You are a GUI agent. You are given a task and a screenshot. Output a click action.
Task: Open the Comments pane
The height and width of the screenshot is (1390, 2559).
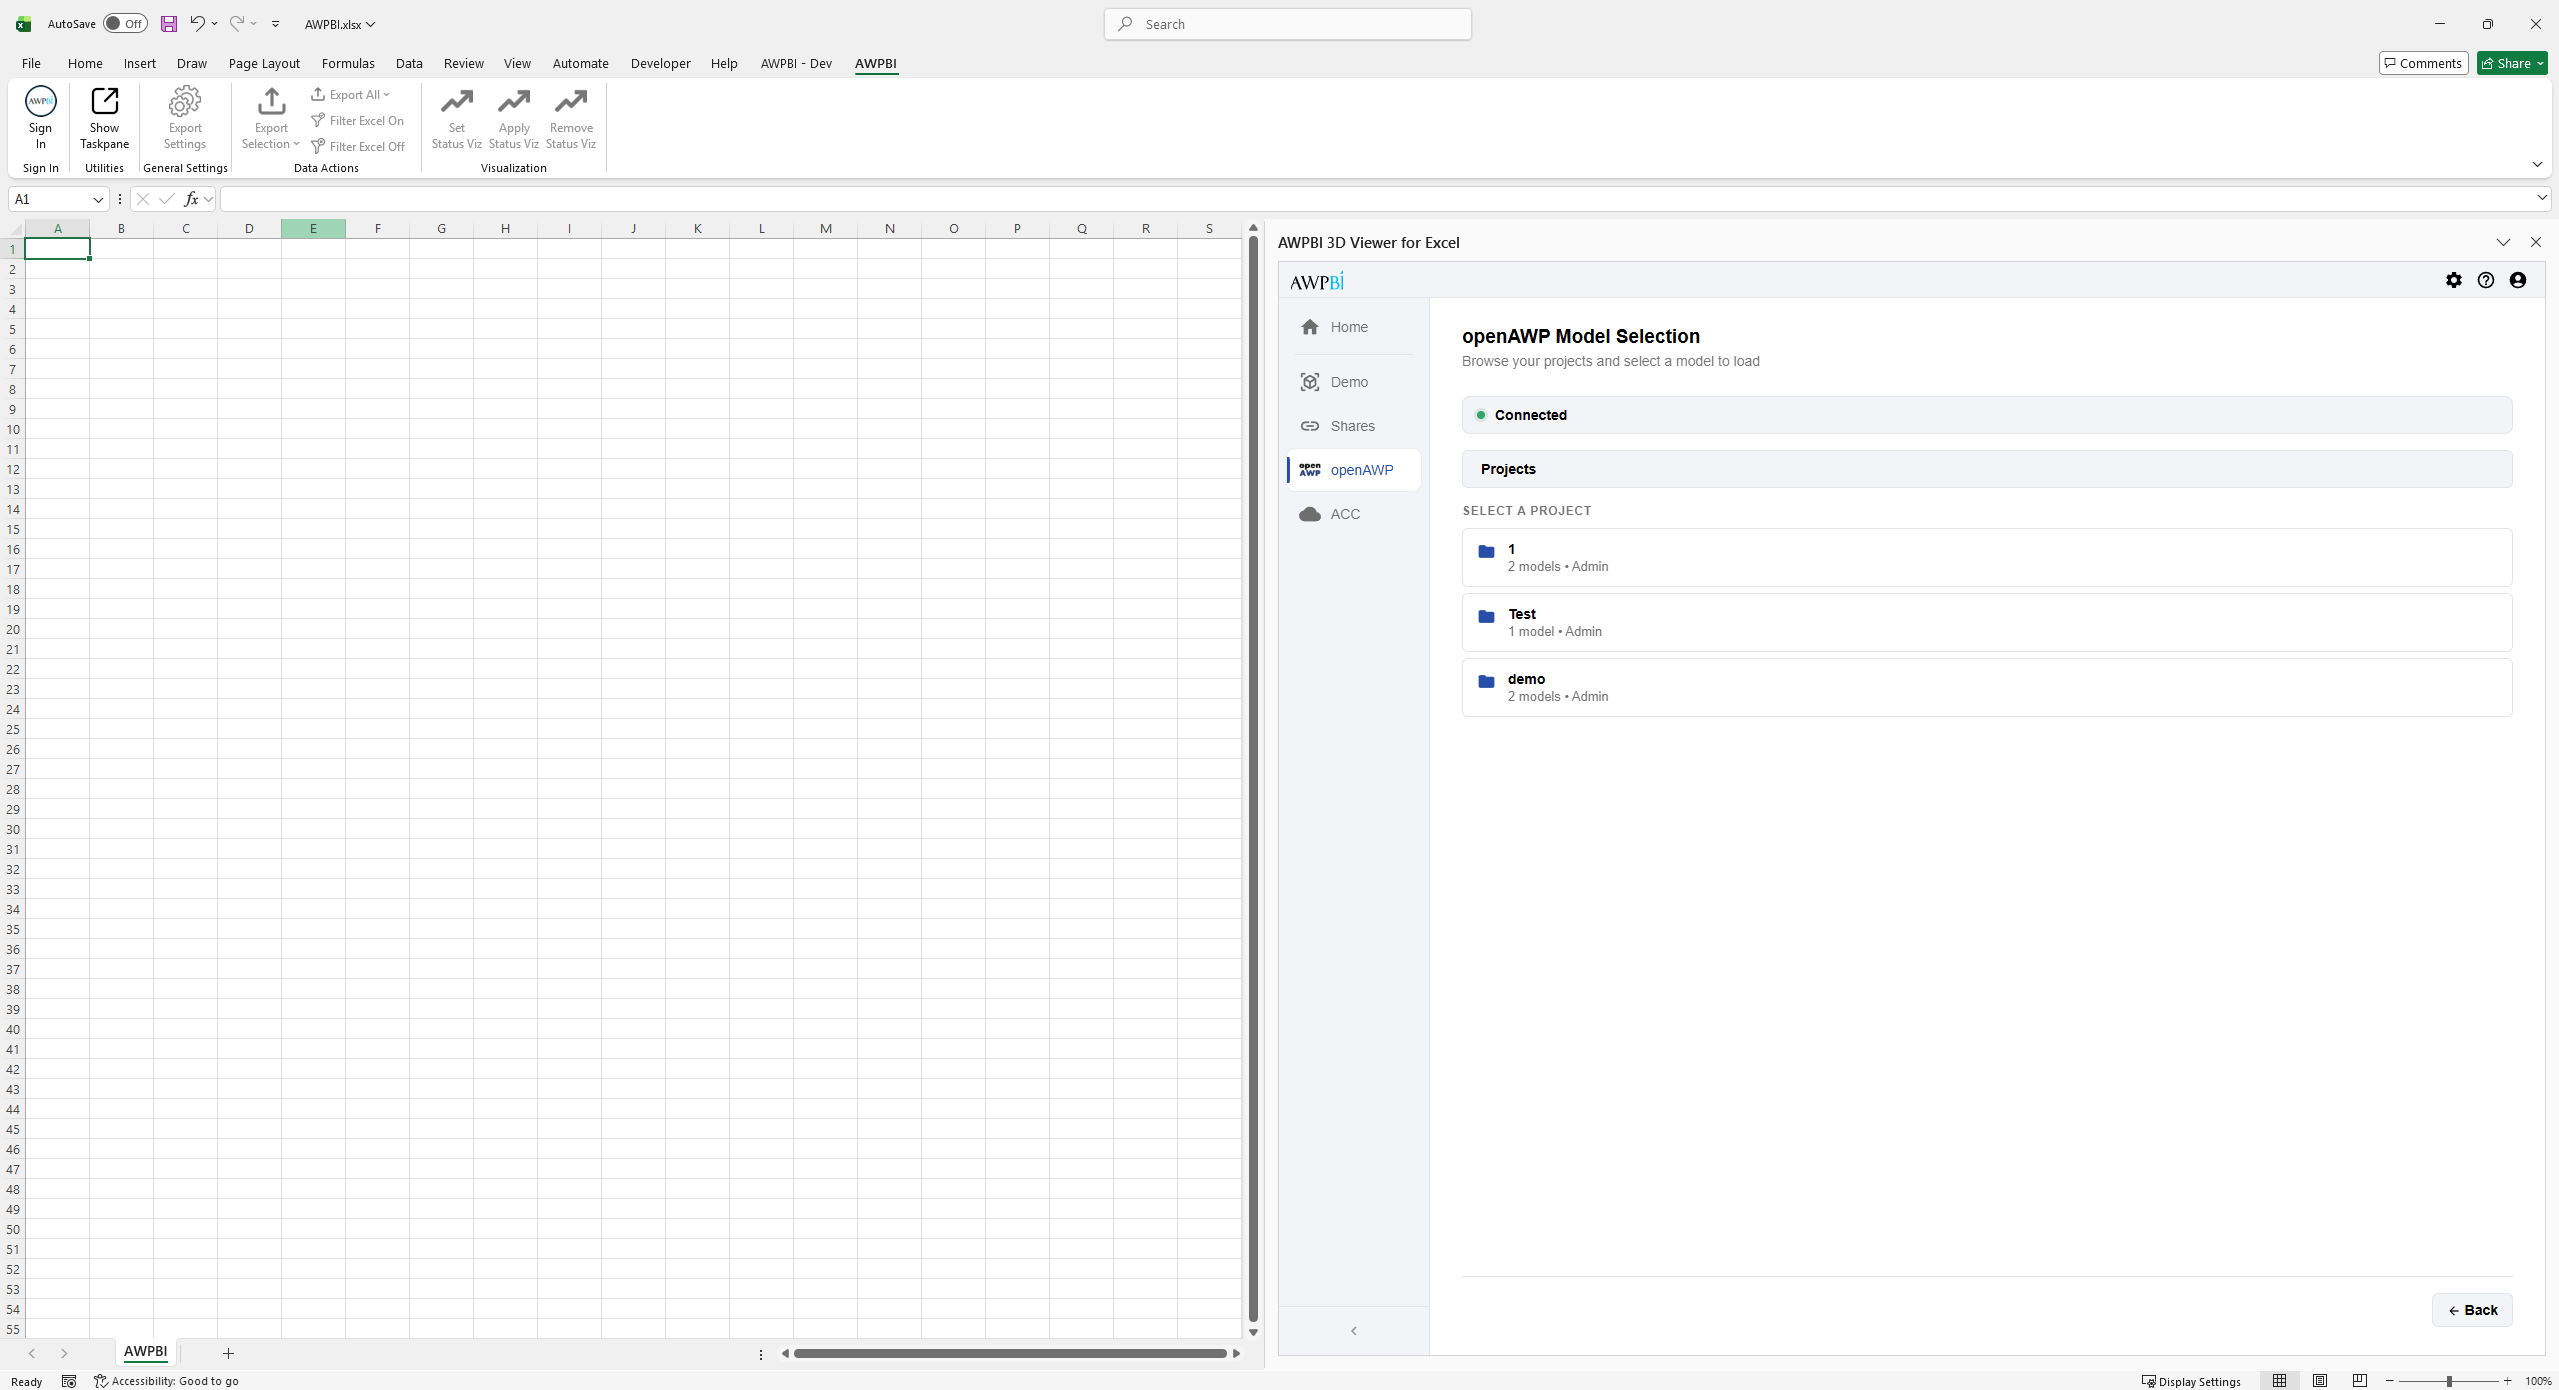pyautogui.click(x=2423, y=63)
